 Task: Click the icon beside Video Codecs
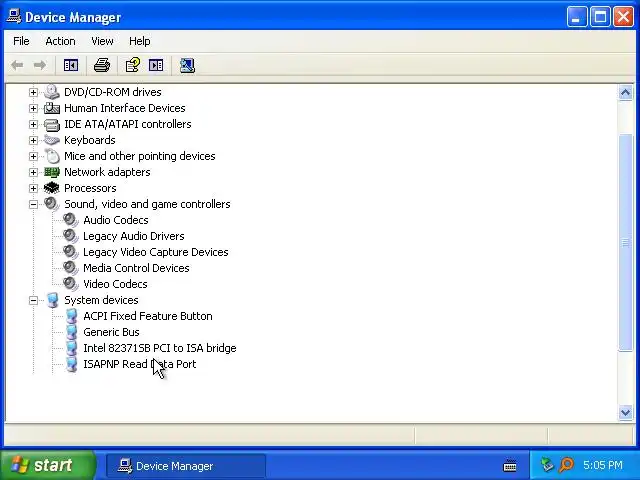coord(71,284)
